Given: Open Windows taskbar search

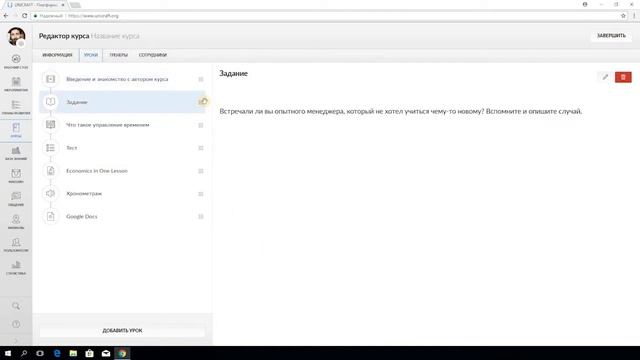Looking at the screenshot, I should point(24,353).
